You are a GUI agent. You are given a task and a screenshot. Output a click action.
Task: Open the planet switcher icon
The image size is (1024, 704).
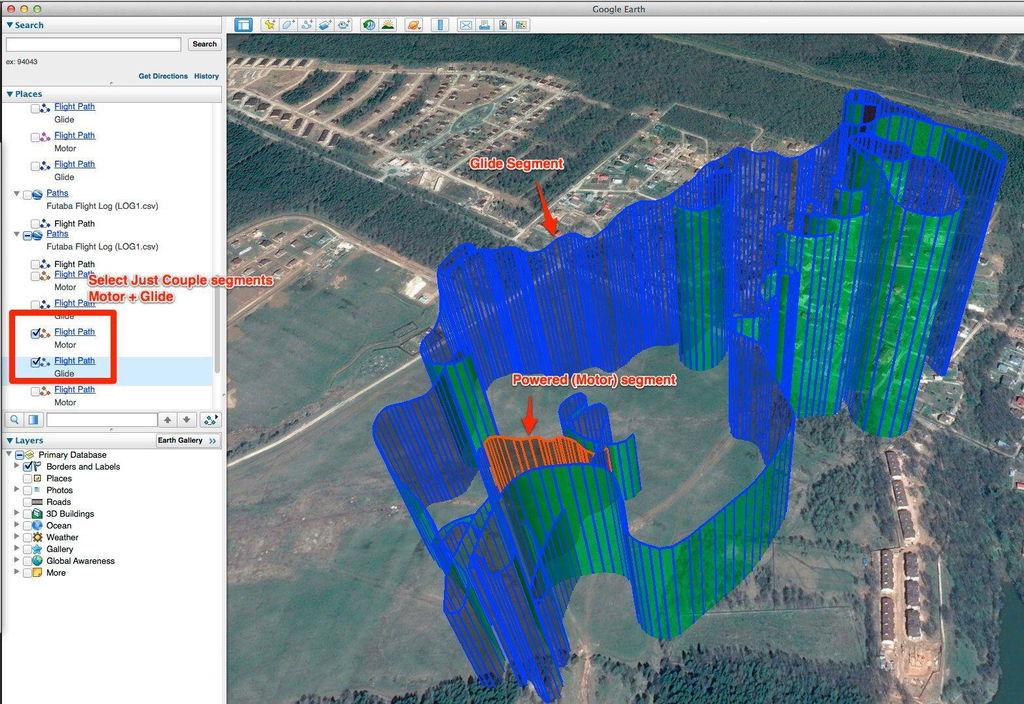coord(413,25)
